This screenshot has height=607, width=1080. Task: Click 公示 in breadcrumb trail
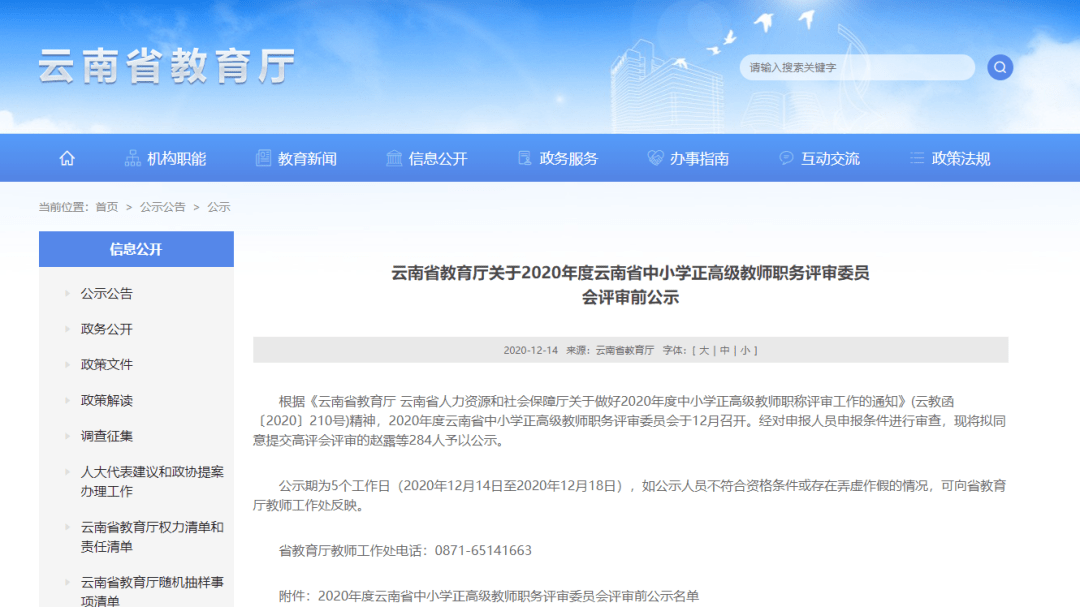[219, 207]
